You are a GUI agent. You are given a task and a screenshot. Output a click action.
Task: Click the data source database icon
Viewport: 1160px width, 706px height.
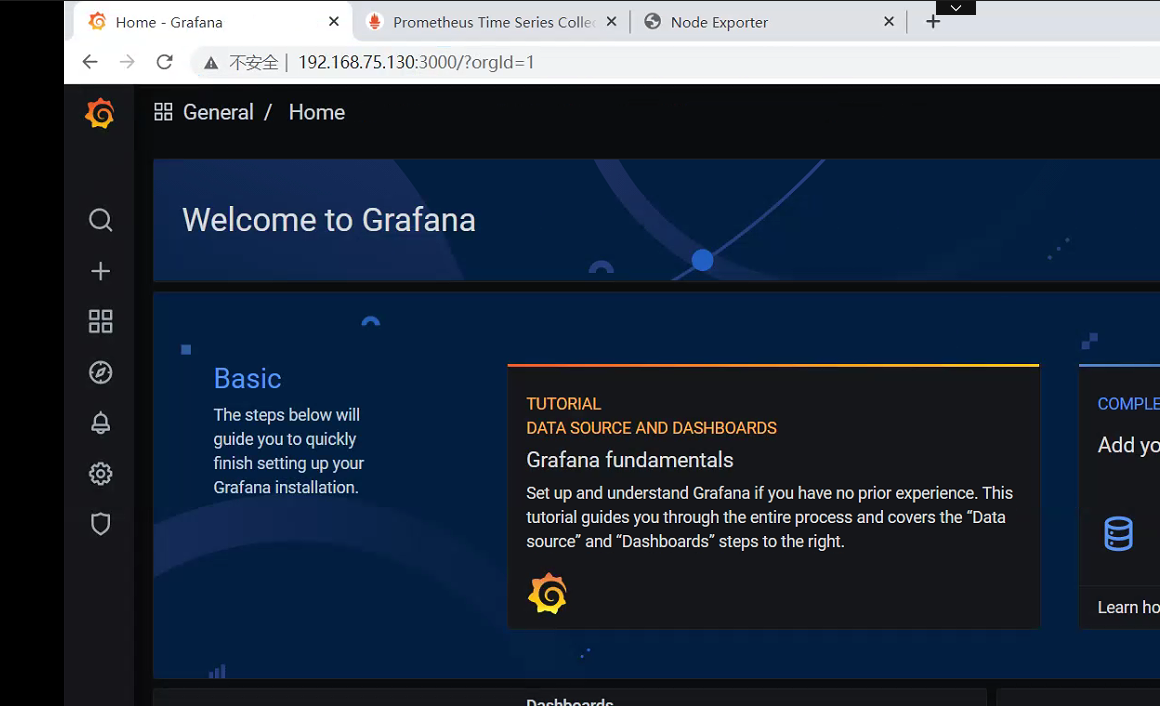point(1118,534)
